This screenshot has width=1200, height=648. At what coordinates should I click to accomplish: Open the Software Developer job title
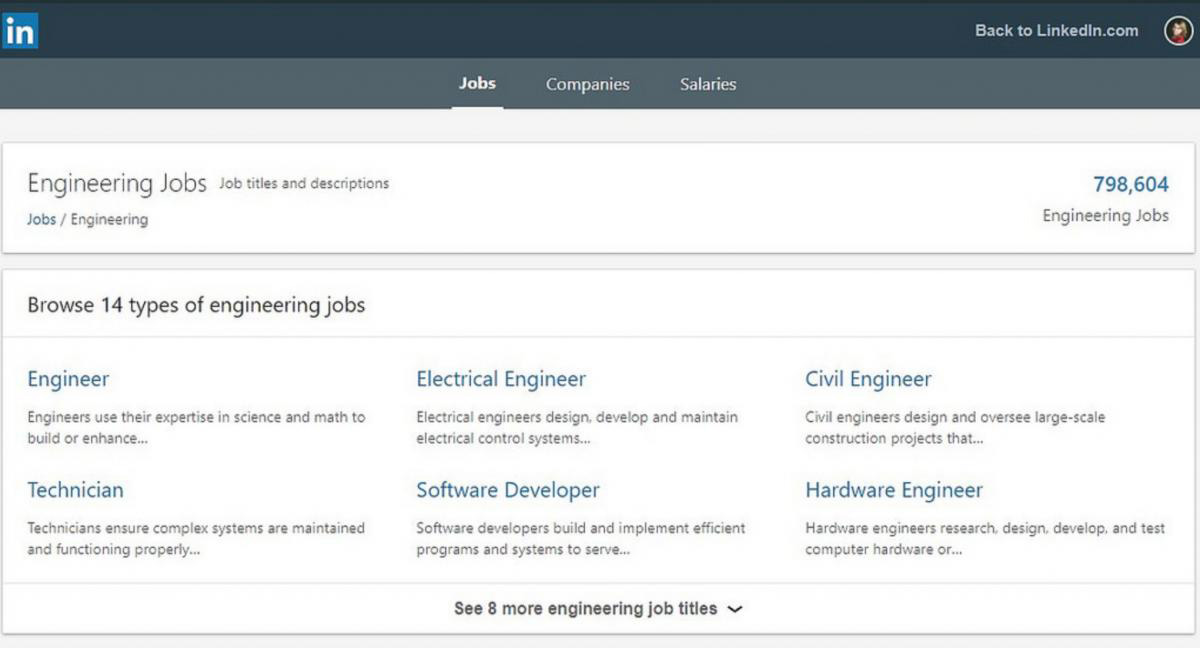(508, 490)
